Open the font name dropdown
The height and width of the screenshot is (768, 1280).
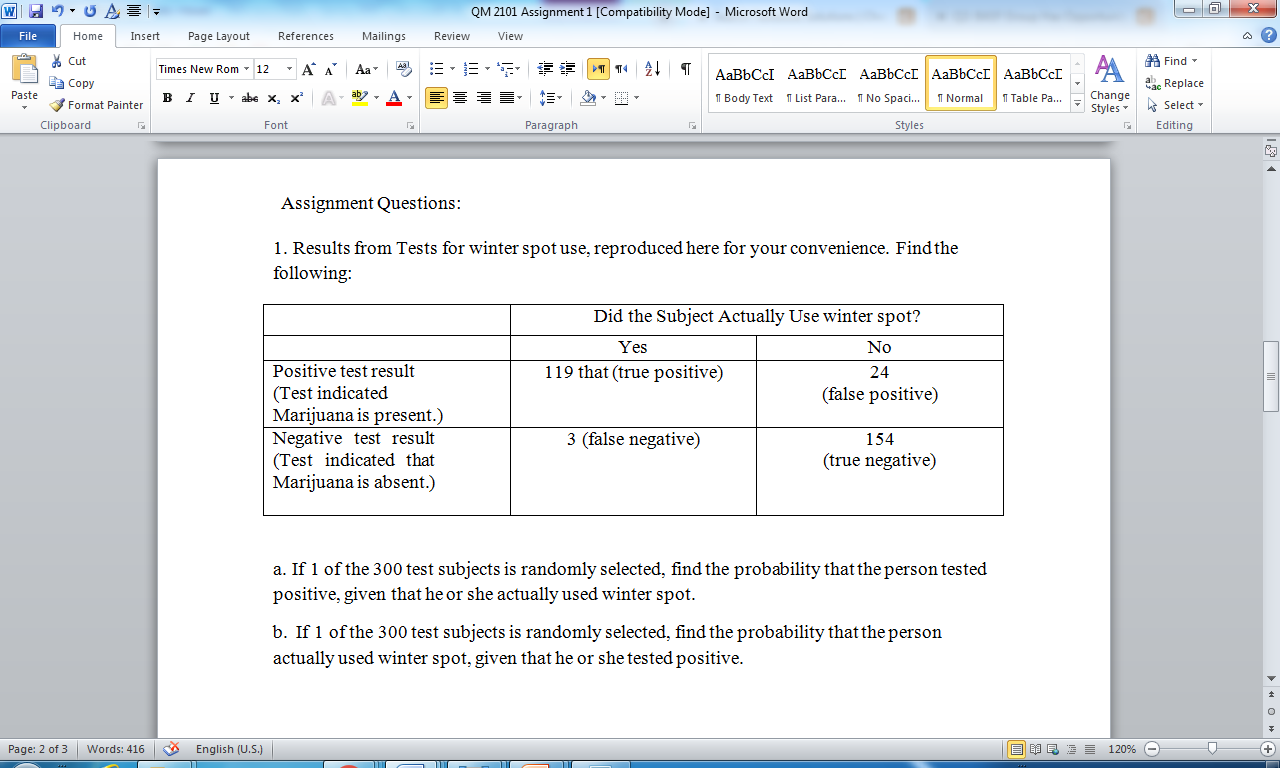click(247, 69)
